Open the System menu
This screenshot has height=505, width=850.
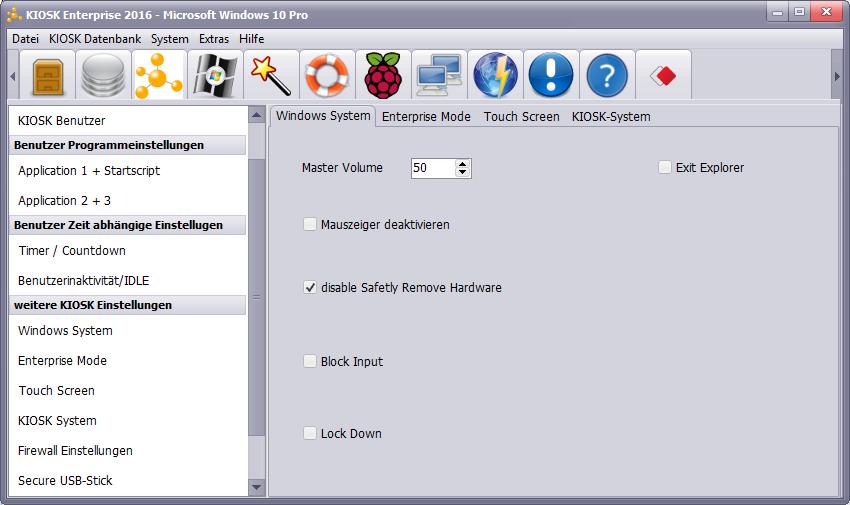coord(170,39)
